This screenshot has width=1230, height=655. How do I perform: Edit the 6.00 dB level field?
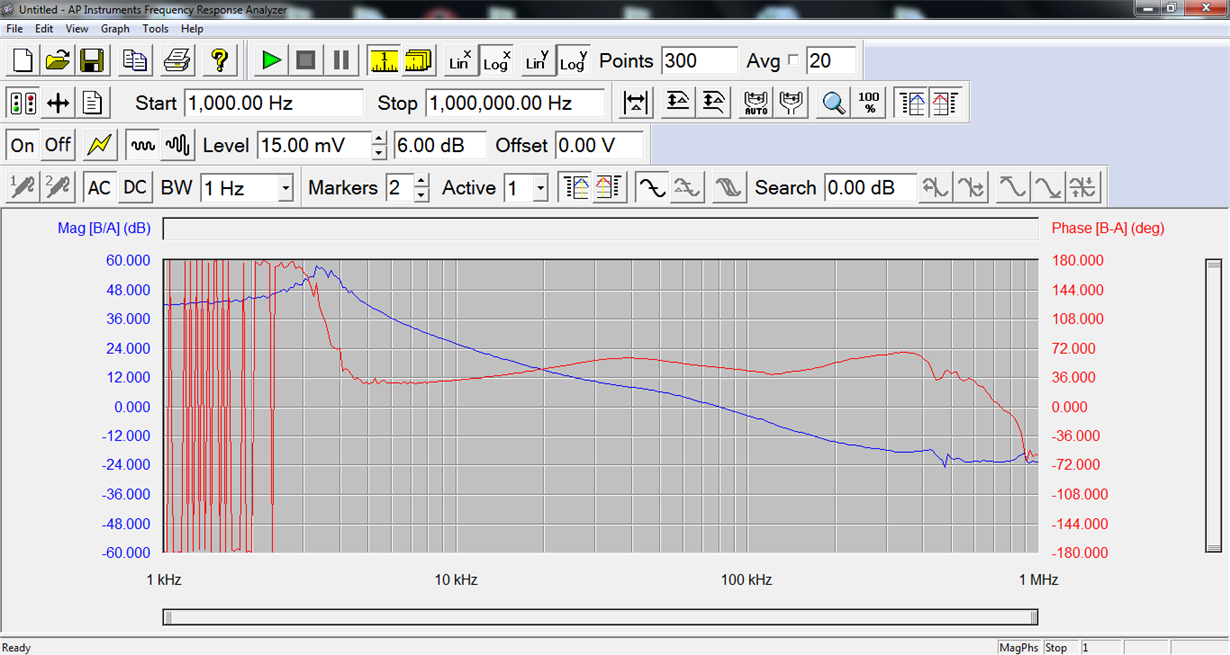pyautogui.click(x=440, y=145)
